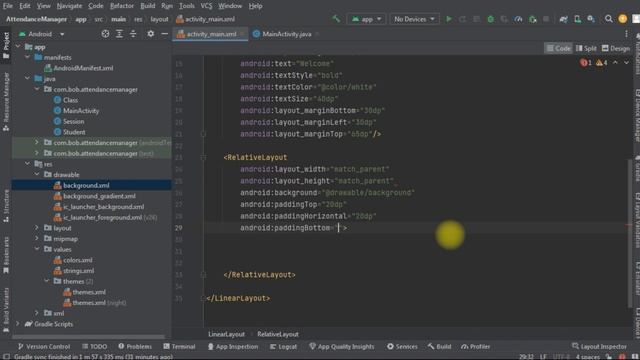This screenshot has height=360, width=640.
Task: Open the app run configuration dropdown
Action: [x=367, y=19]
